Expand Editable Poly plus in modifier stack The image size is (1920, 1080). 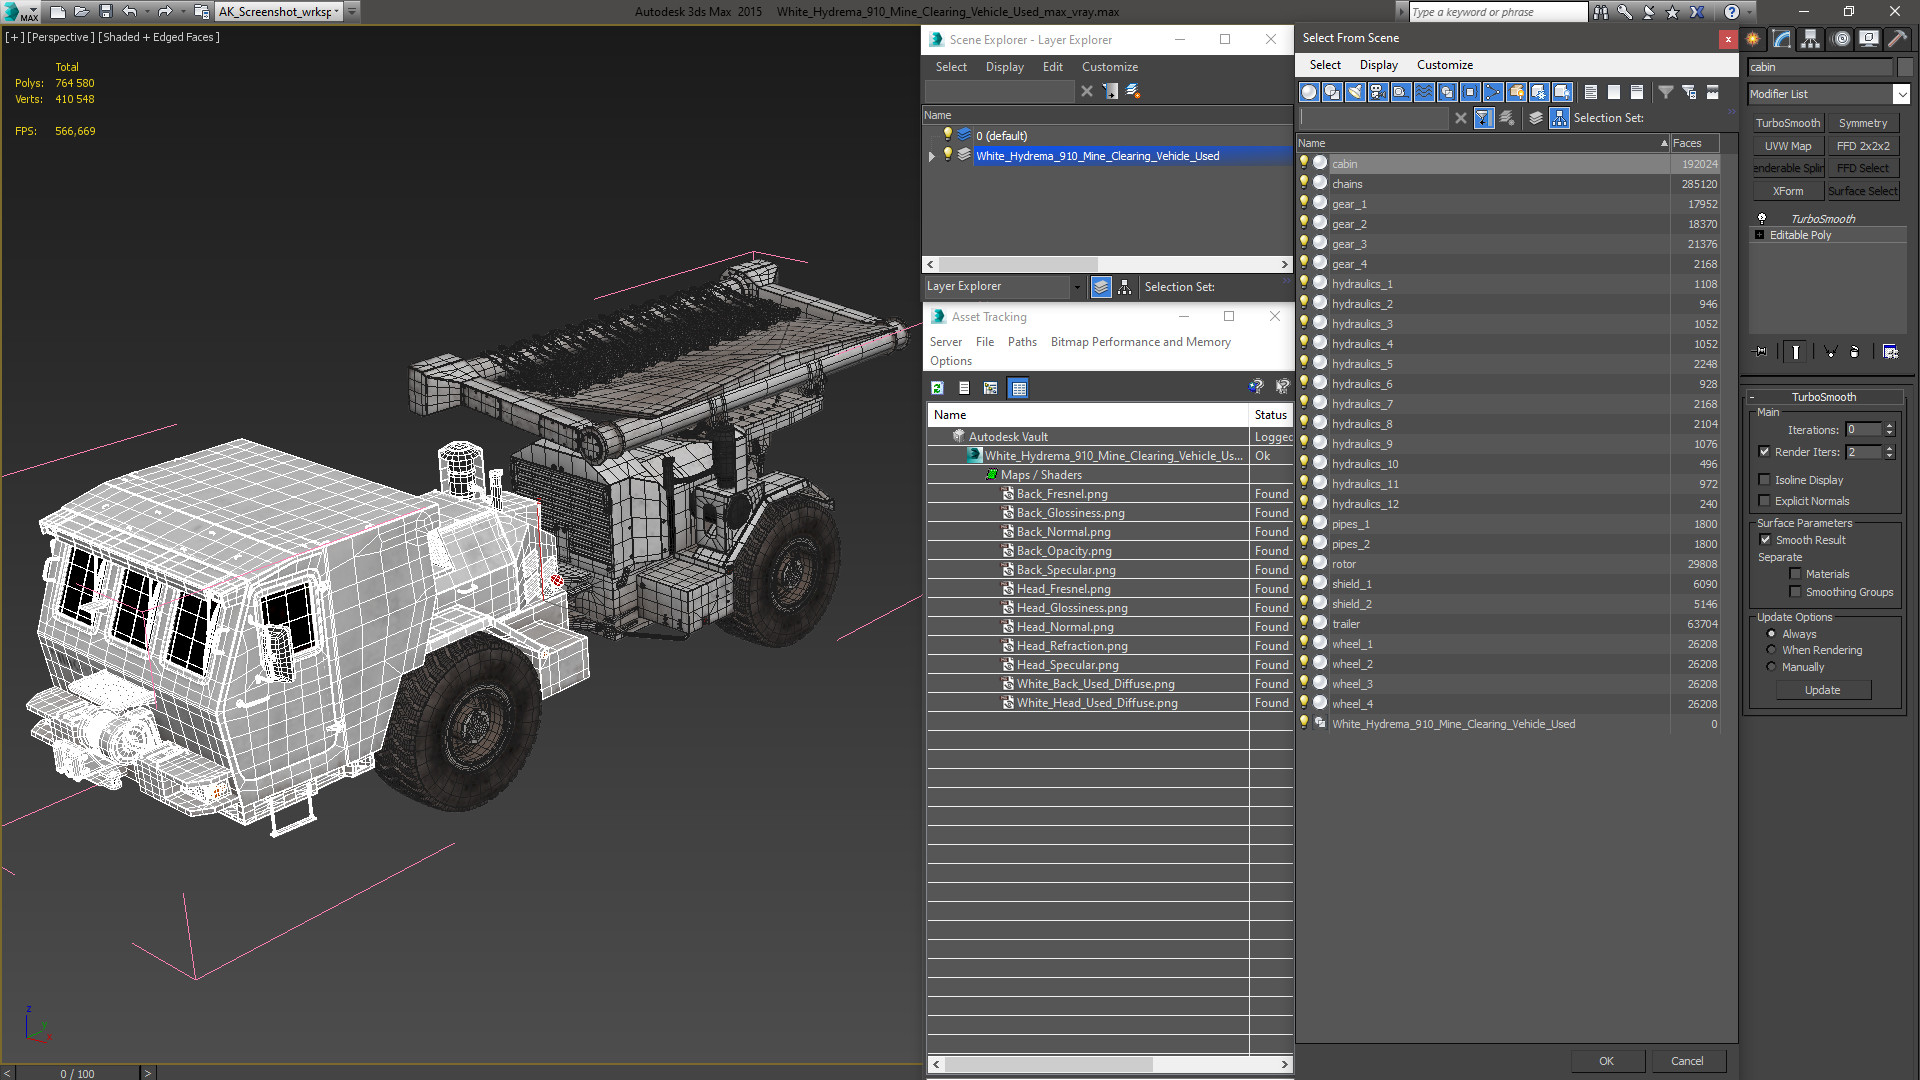coord(1760,235)
